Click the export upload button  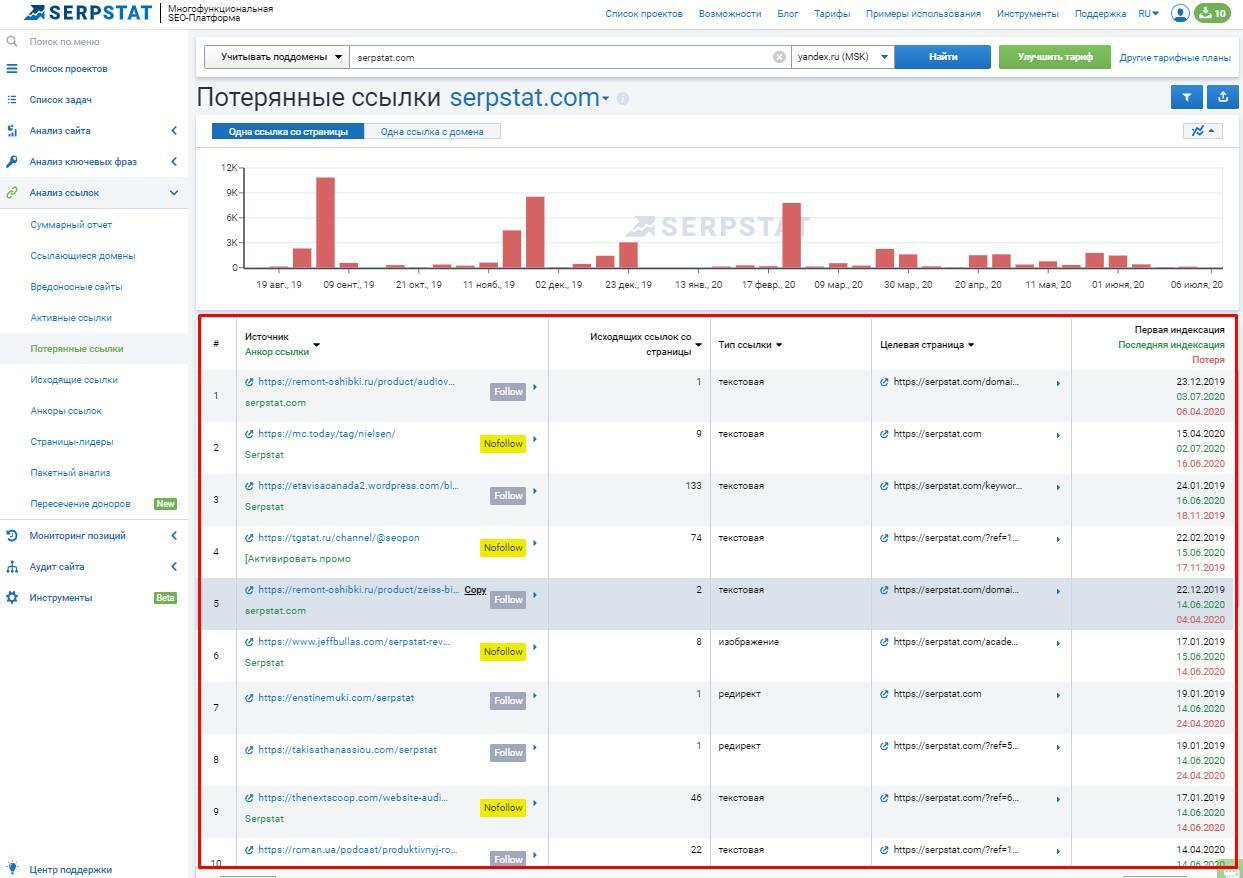click(x=1222, y=97)
